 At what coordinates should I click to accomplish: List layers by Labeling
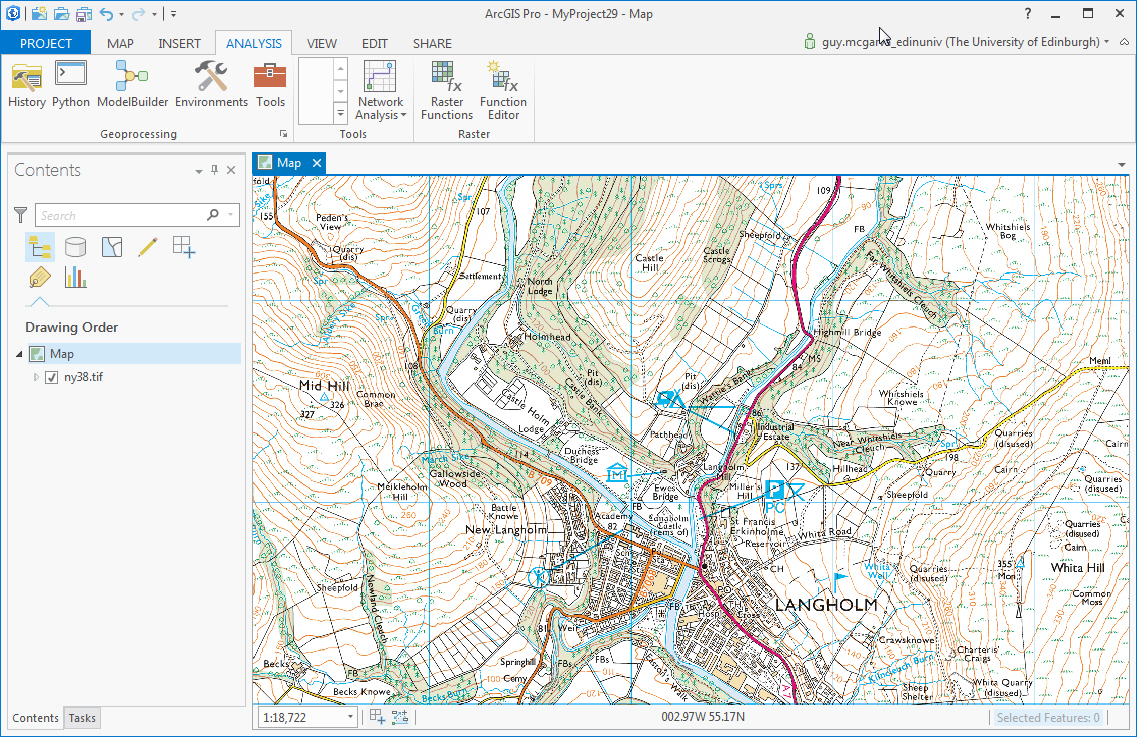tap(39, 278)
